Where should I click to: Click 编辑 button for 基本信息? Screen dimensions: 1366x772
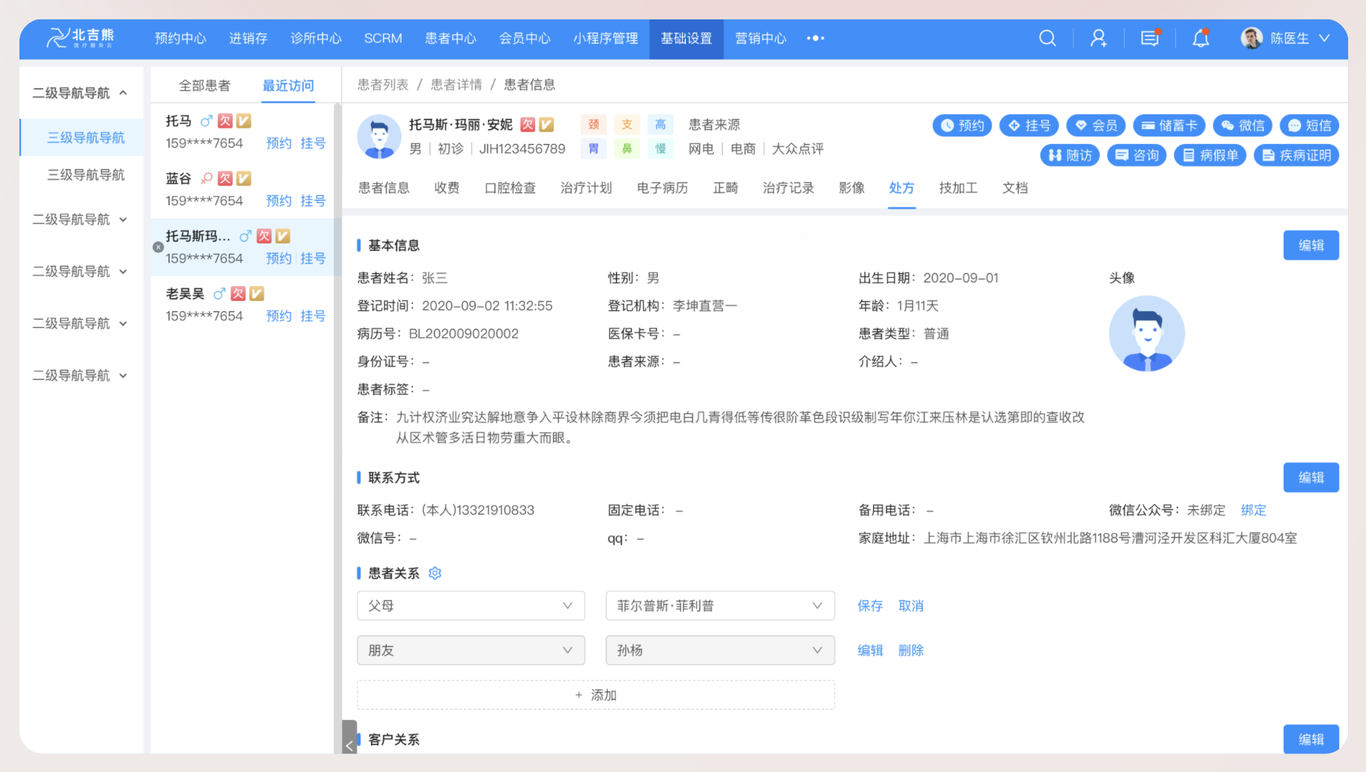(x=1311, y=245)
